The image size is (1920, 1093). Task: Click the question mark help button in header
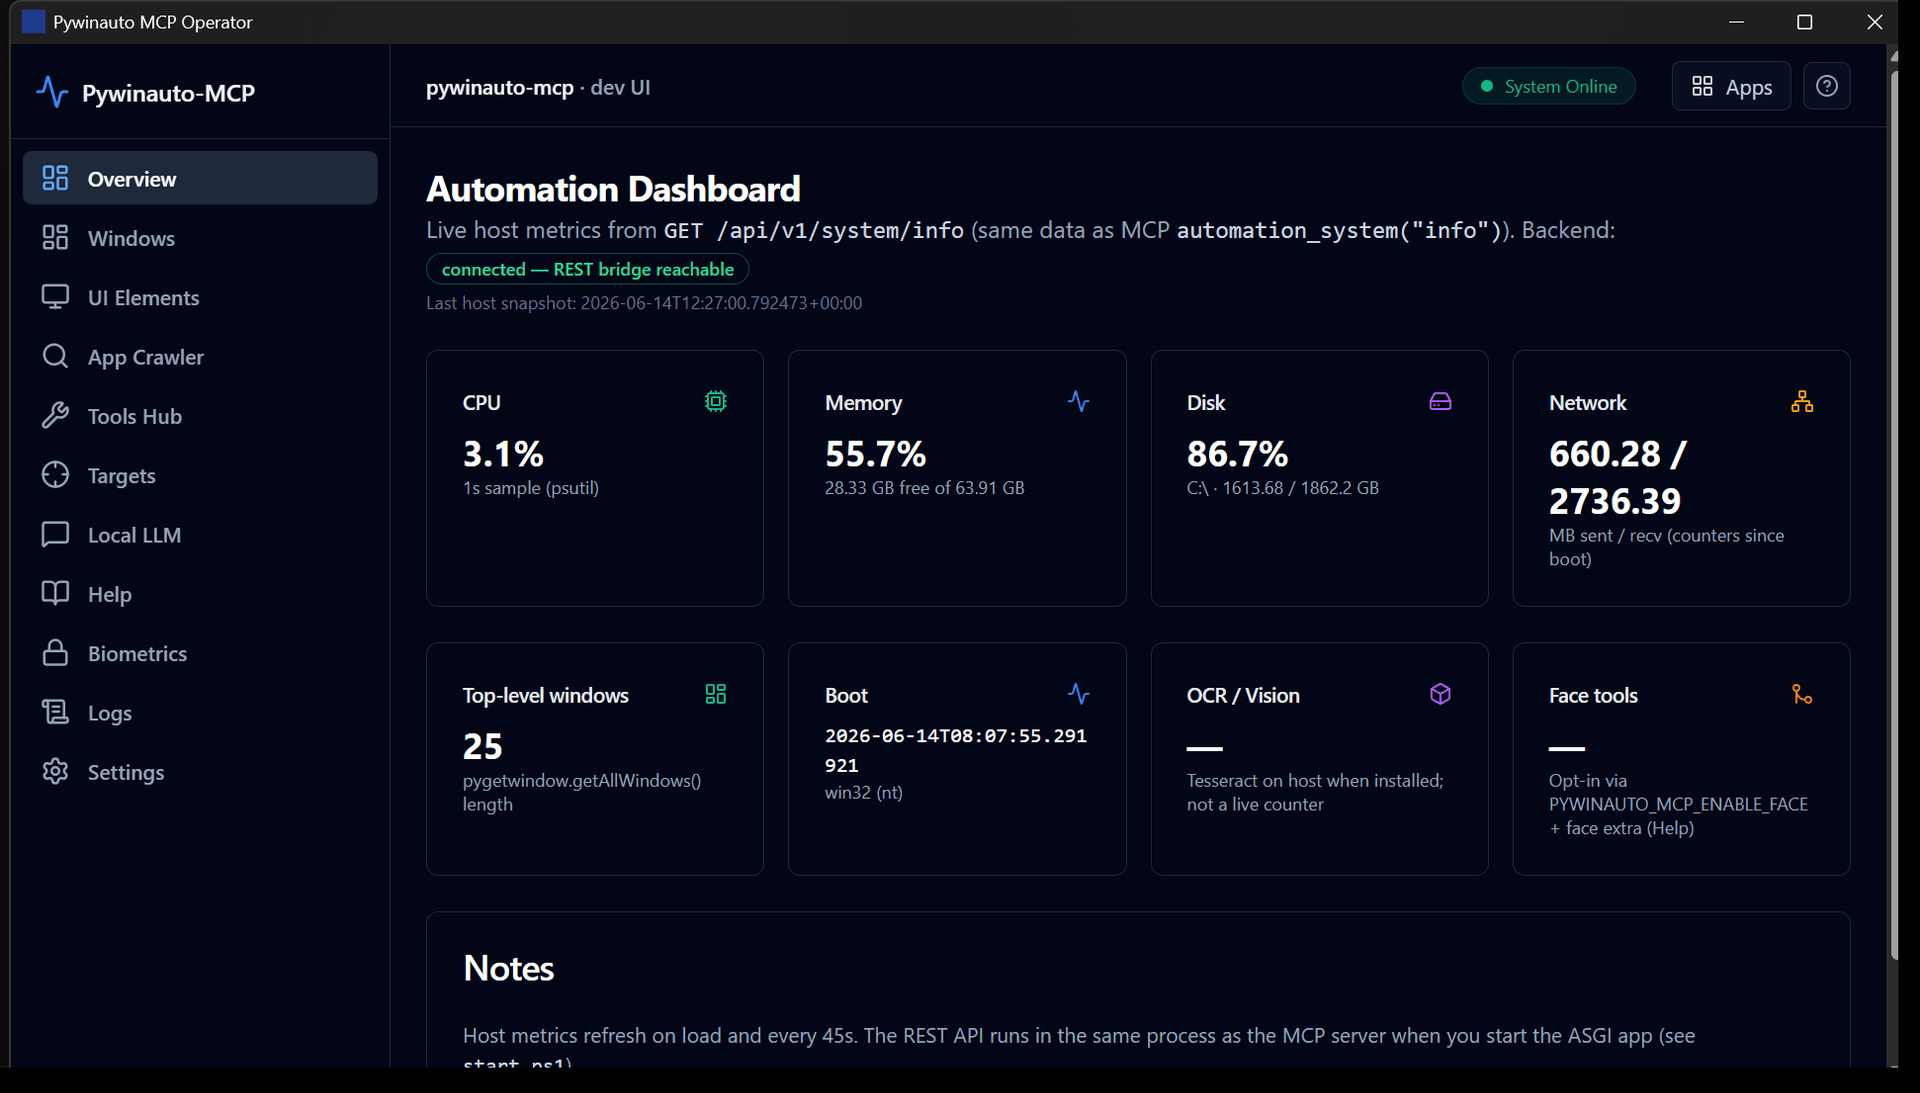pos(1827,86)
